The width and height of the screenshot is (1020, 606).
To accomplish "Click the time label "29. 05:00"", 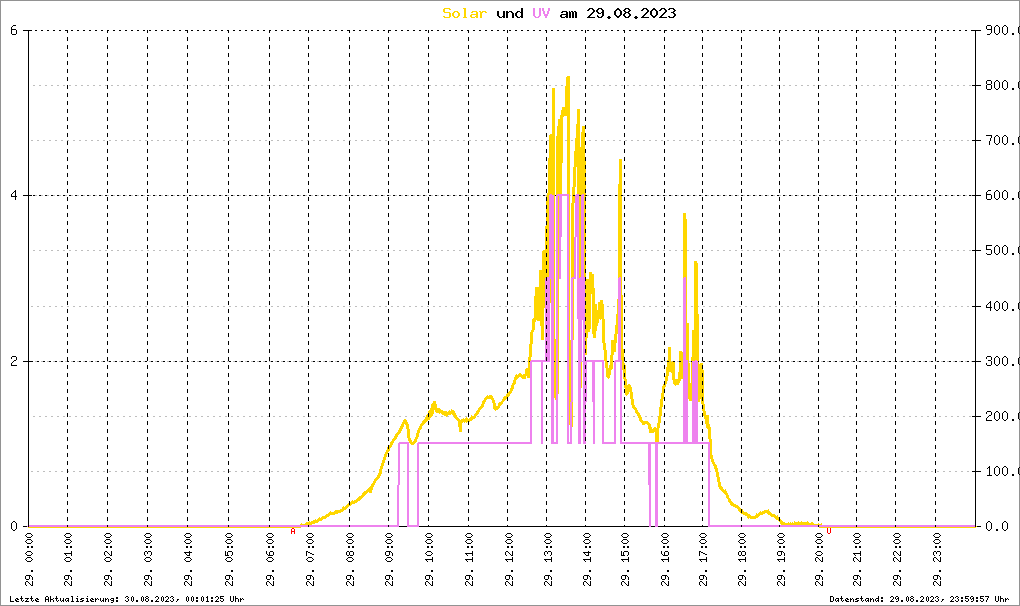I will [x=229, y=560].
